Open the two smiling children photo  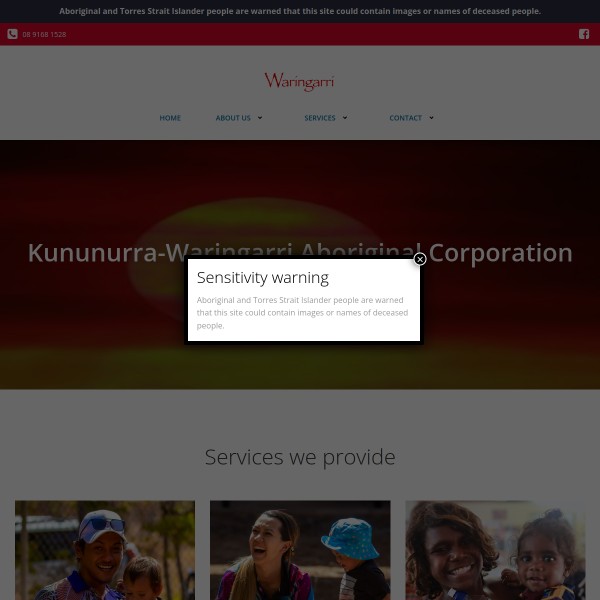pos(495,550)
